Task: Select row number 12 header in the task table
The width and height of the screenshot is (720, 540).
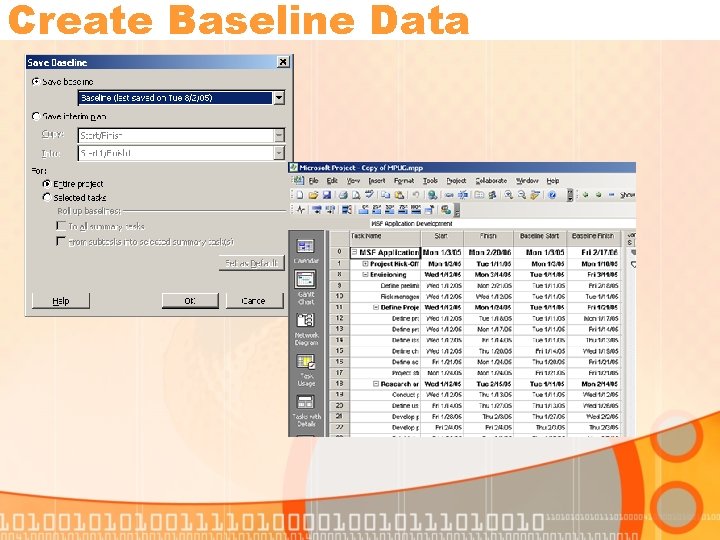Action: pos(339,318)
